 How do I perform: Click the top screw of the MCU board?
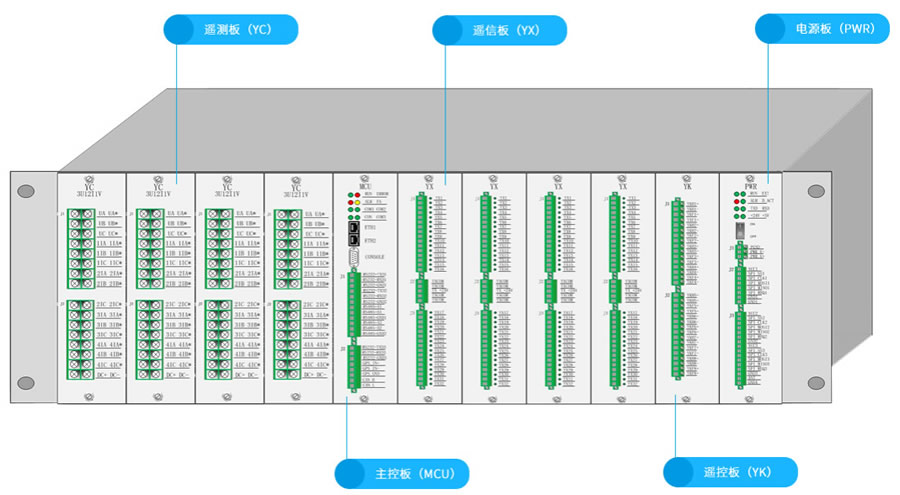pos(364,179)
